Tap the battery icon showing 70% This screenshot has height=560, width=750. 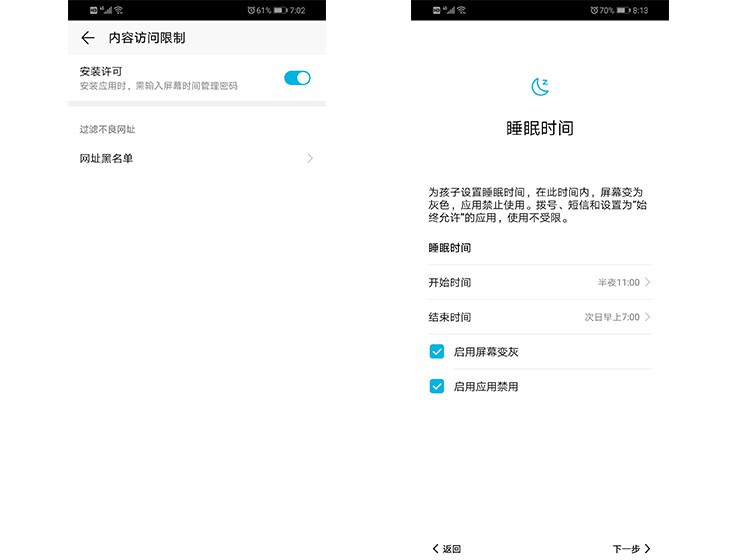[x=623, y=10]
